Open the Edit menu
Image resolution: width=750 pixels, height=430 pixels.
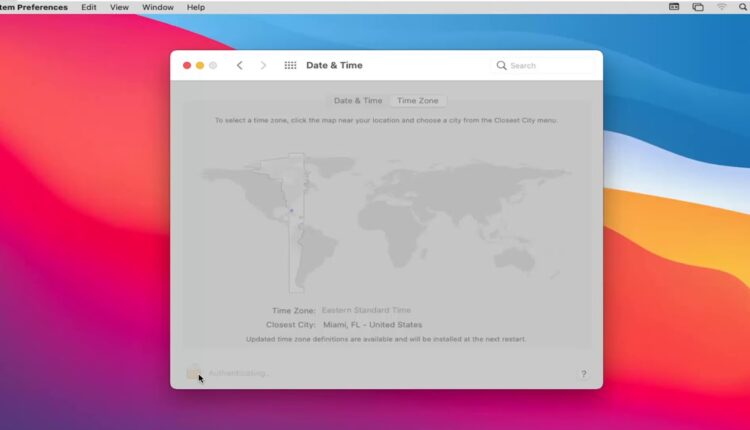pyautogui.click(x=88, y=7)
